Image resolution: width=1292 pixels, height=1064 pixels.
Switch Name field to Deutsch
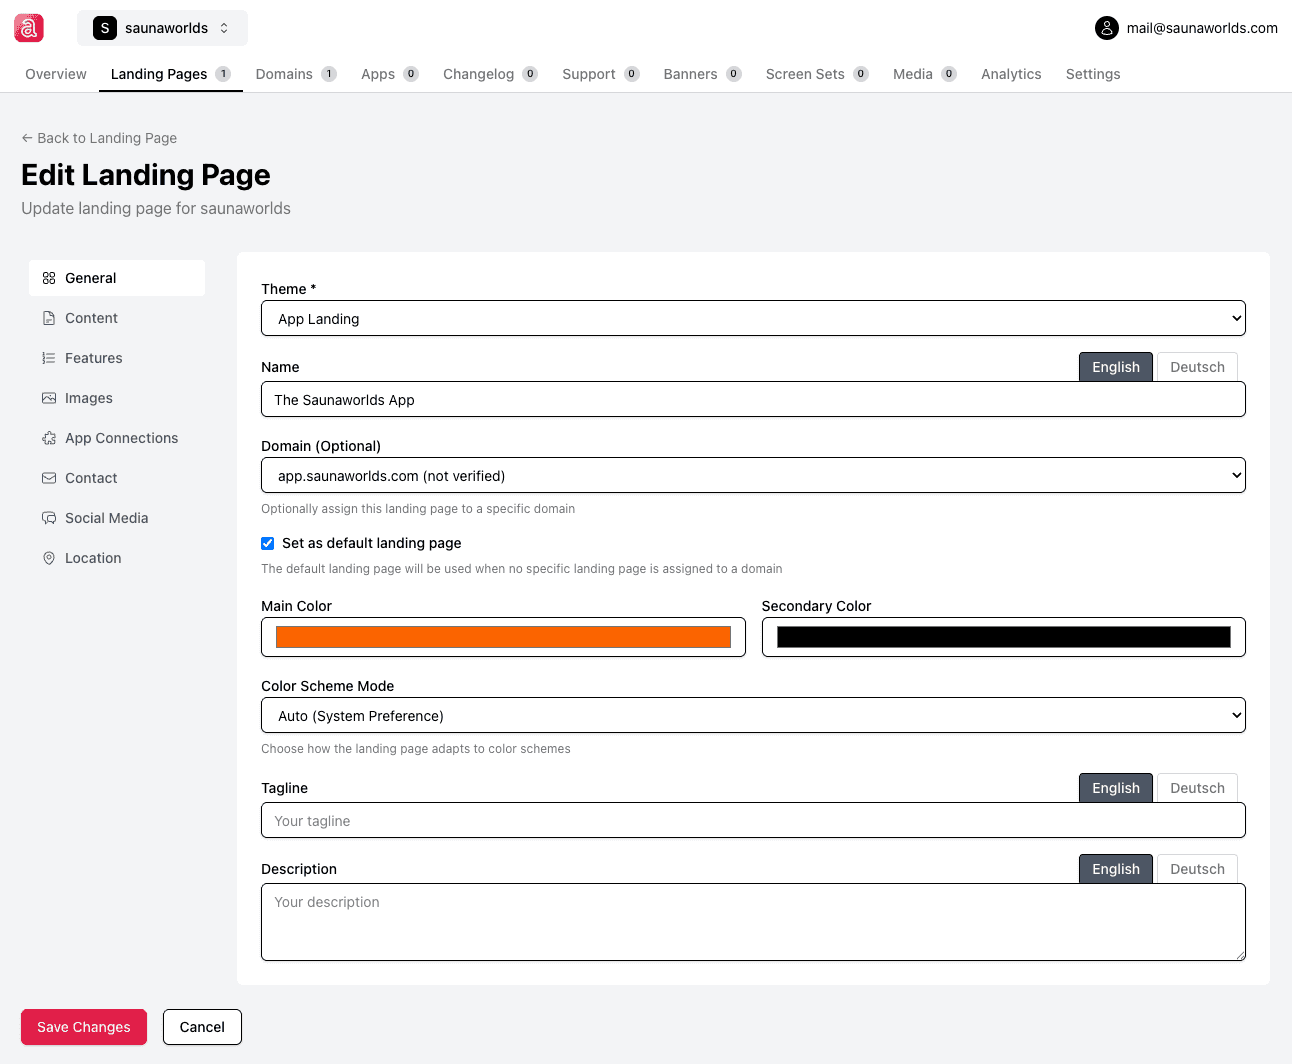1197,367
